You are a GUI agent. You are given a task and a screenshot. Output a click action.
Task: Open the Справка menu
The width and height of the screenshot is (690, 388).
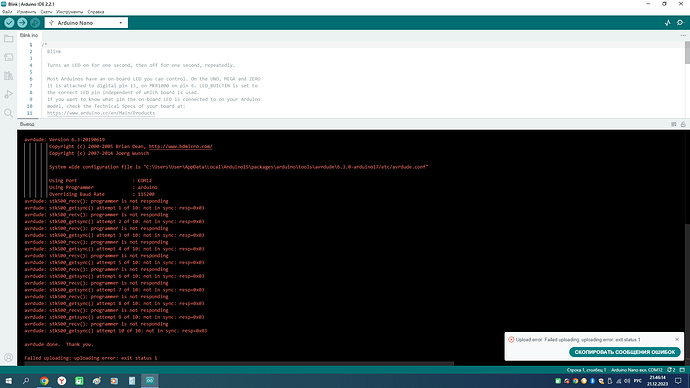pos(96,12)
